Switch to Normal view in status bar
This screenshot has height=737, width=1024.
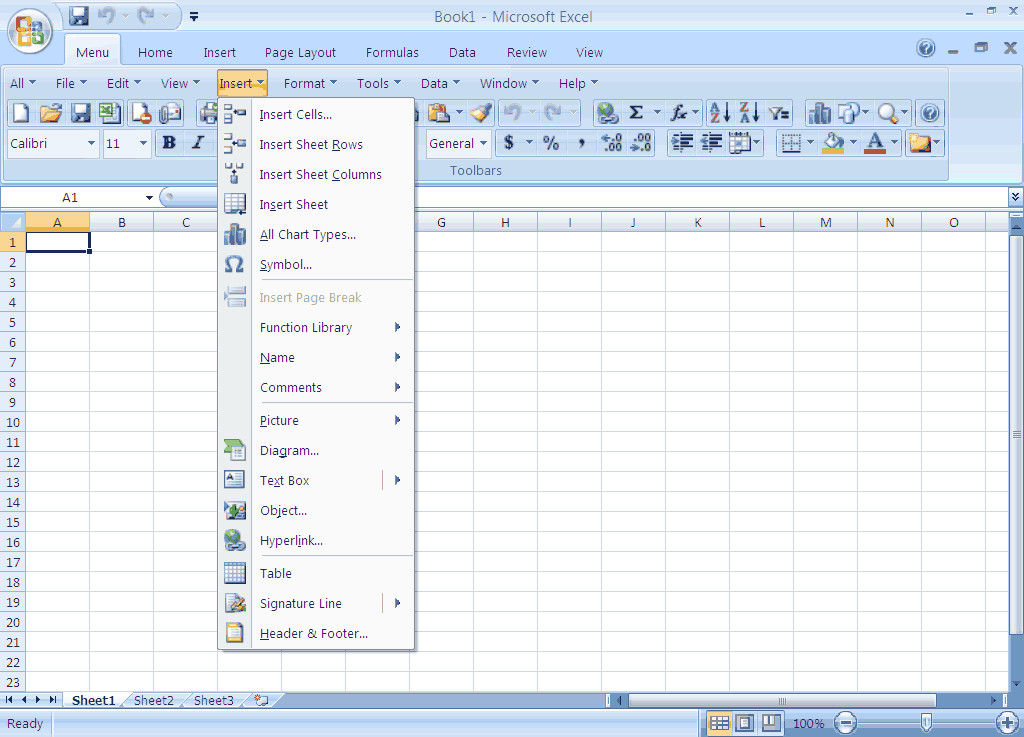720,723
